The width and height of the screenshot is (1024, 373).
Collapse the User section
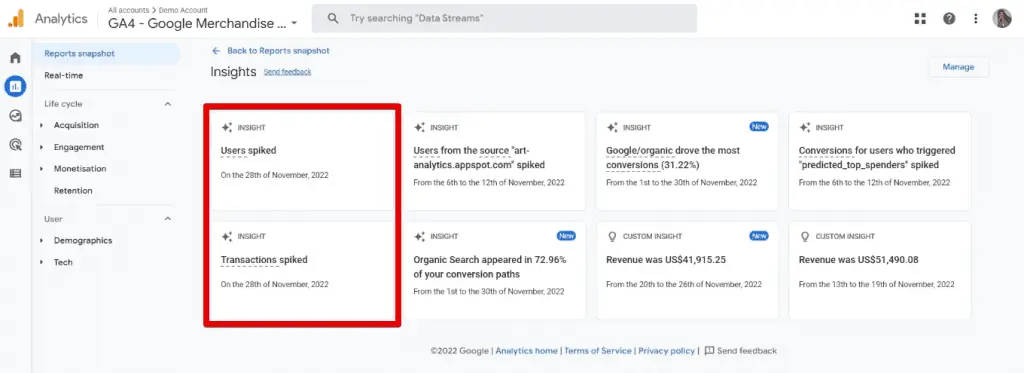pos(168,219)
